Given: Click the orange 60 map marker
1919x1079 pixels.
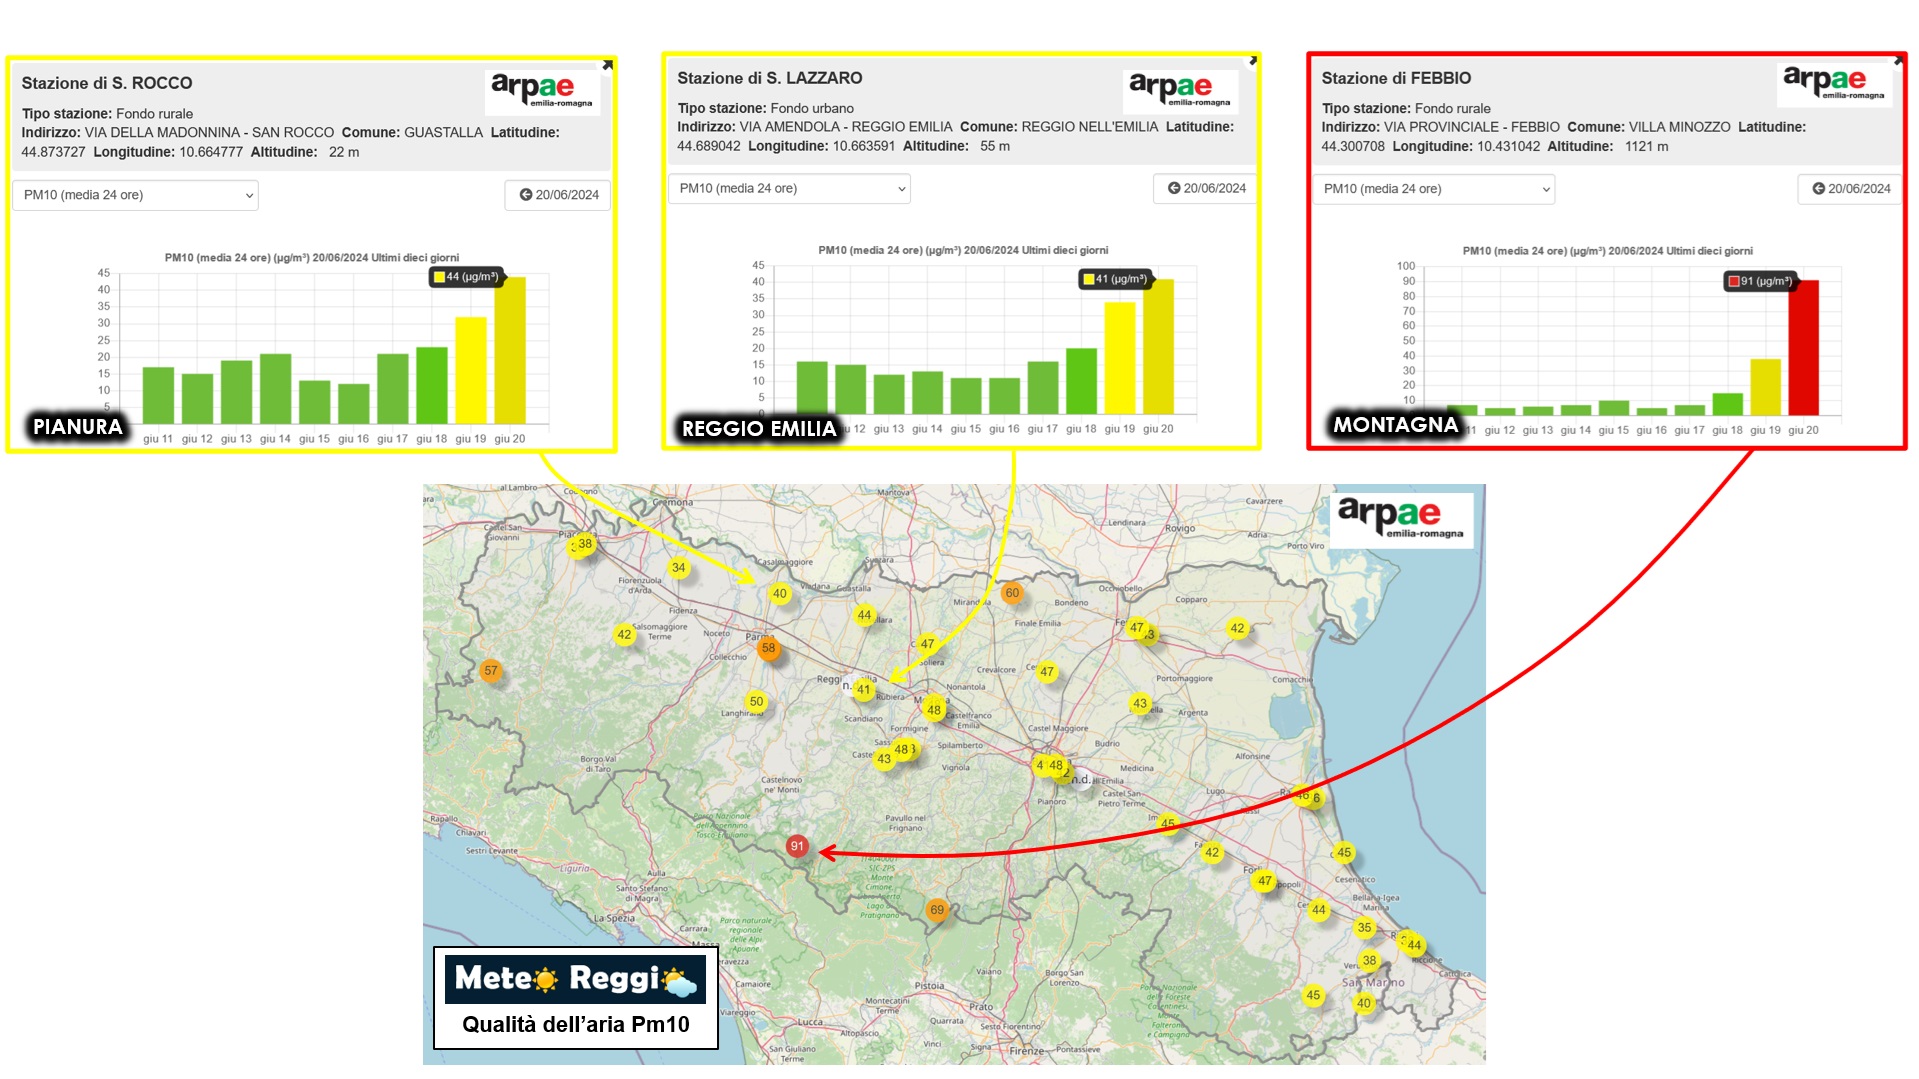Looking at the screenshot, I should coord(1012,593).
